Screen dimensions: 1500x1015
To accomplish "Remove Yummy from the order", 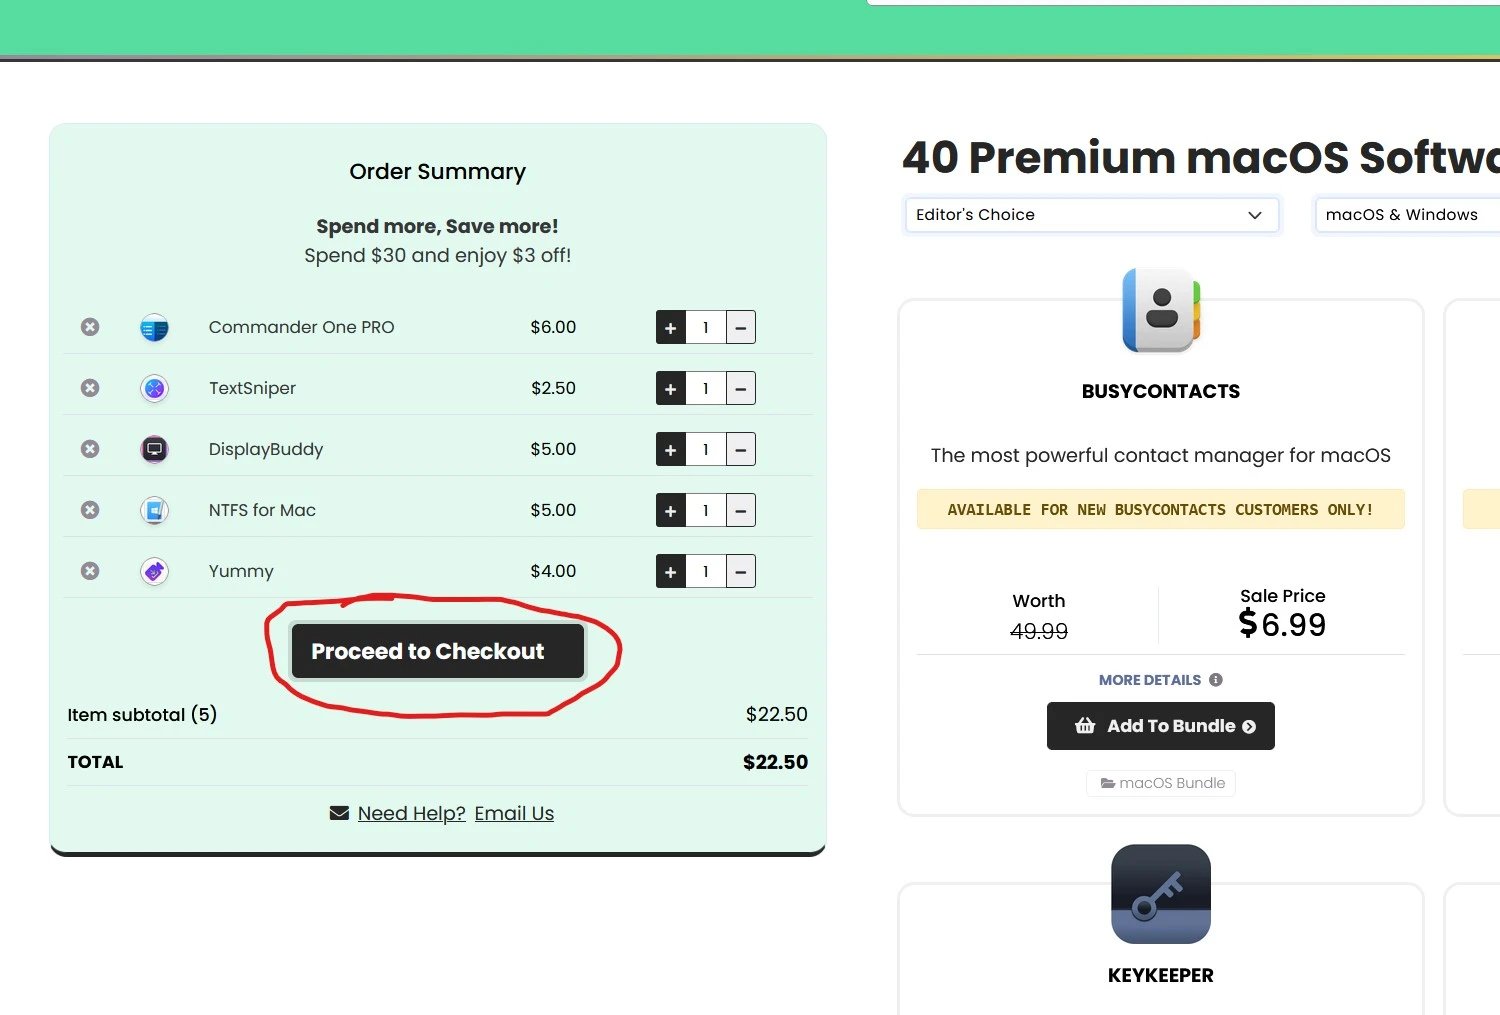I will click(x=90, y=571).
